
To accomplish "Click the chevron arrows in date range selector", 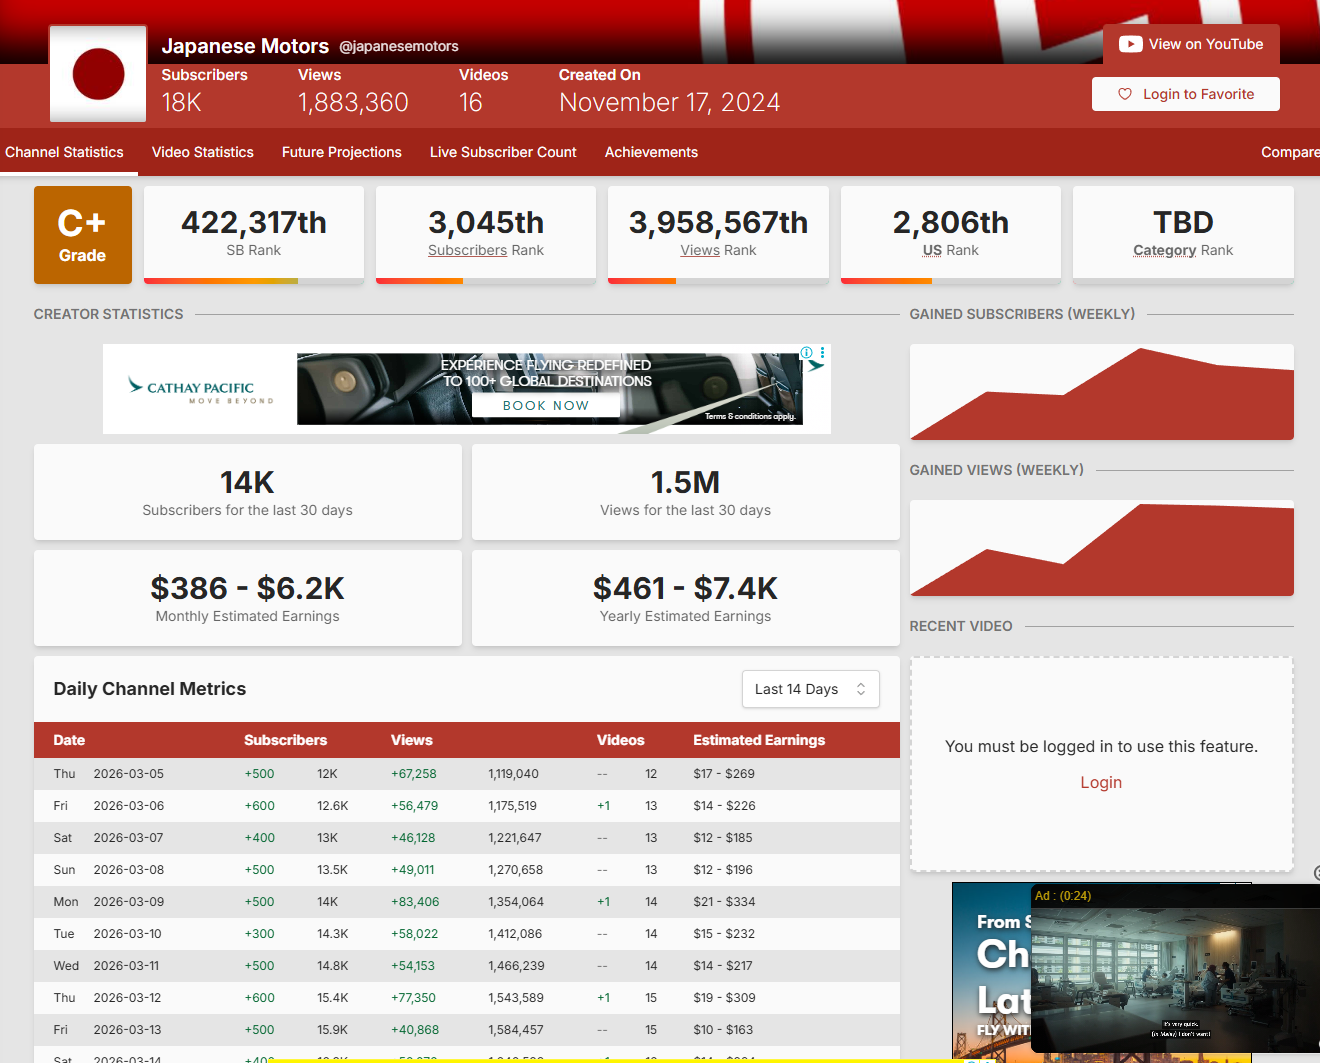I will [861, 689].
